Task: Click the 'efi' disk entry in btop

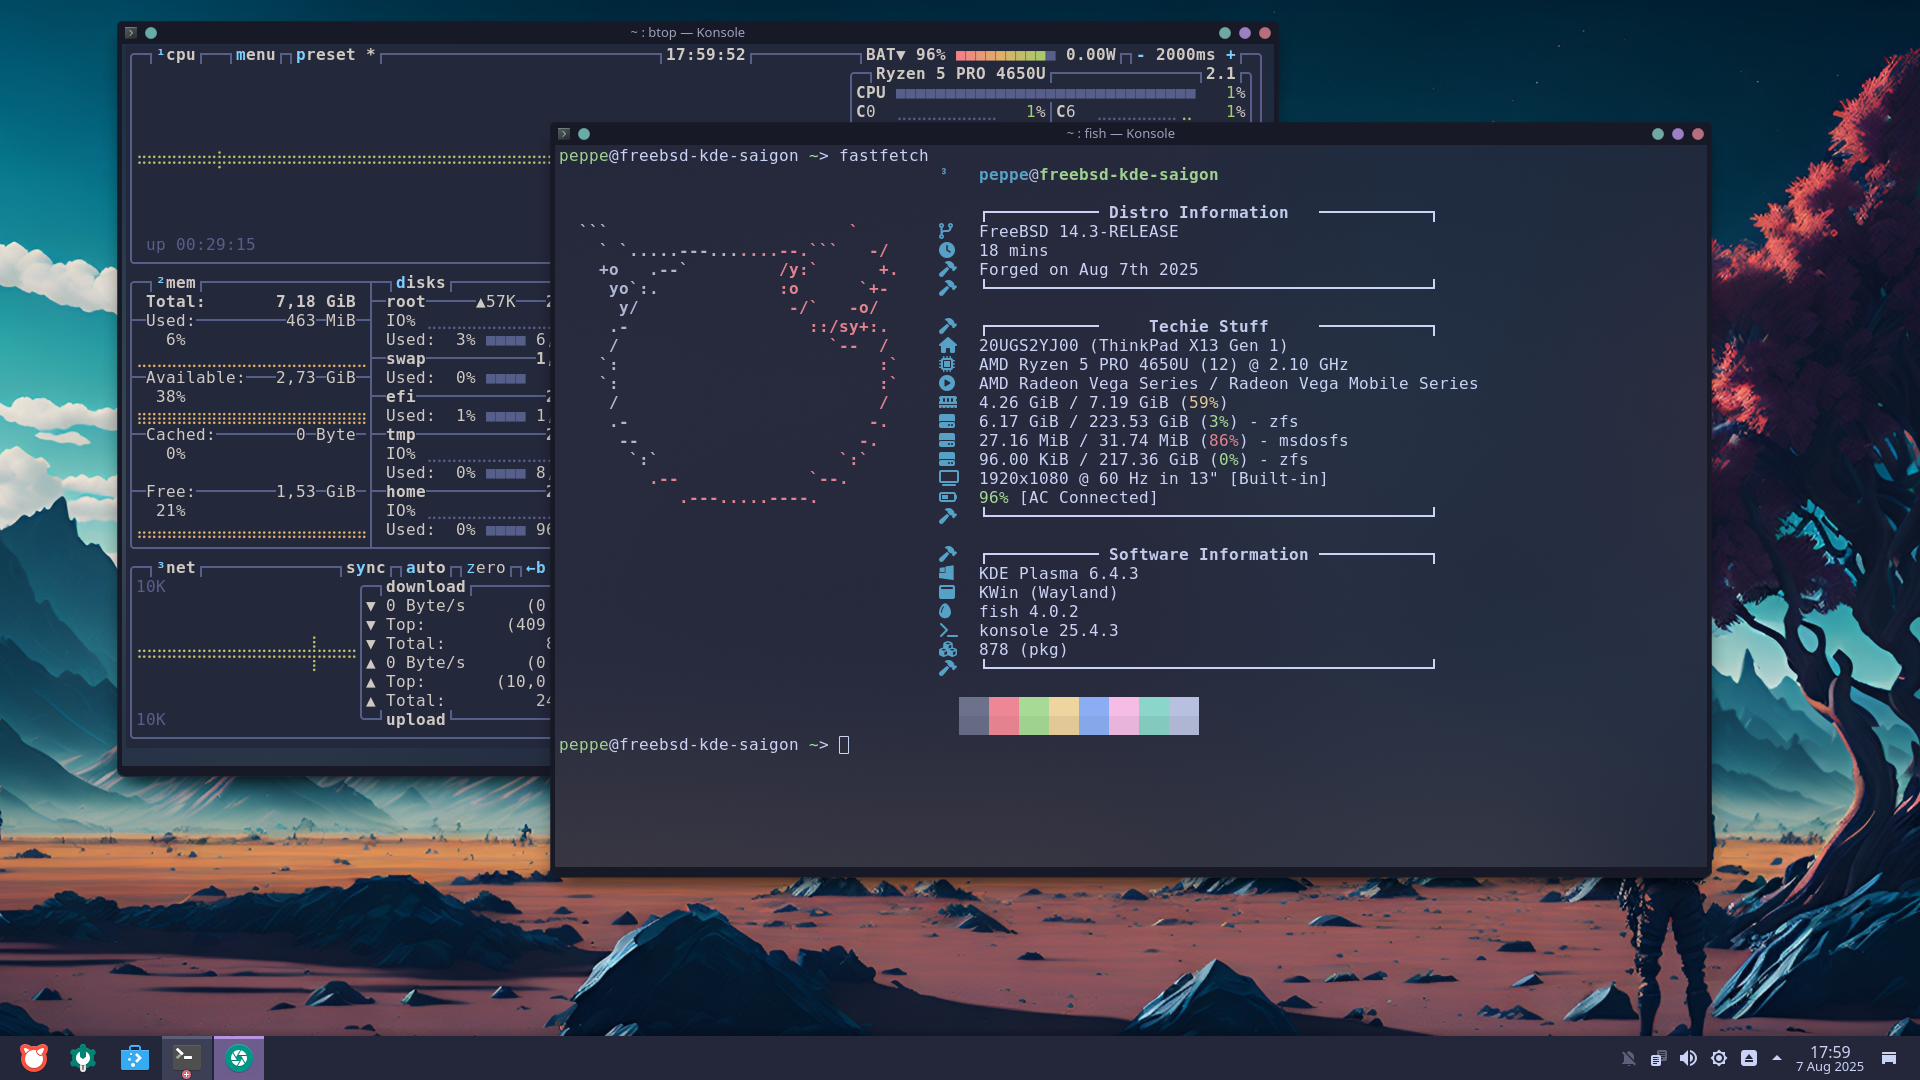Action: click(x=401, y=397)
